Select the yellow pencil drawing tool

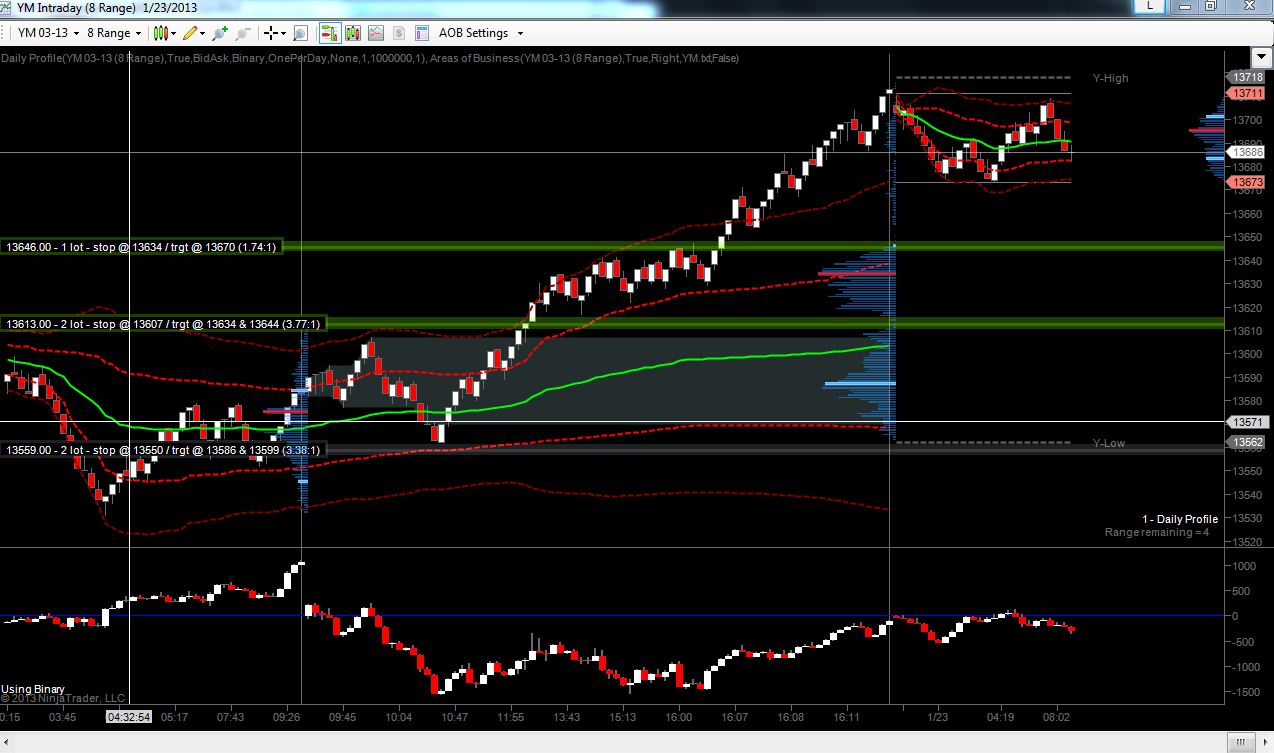[191, 33]
